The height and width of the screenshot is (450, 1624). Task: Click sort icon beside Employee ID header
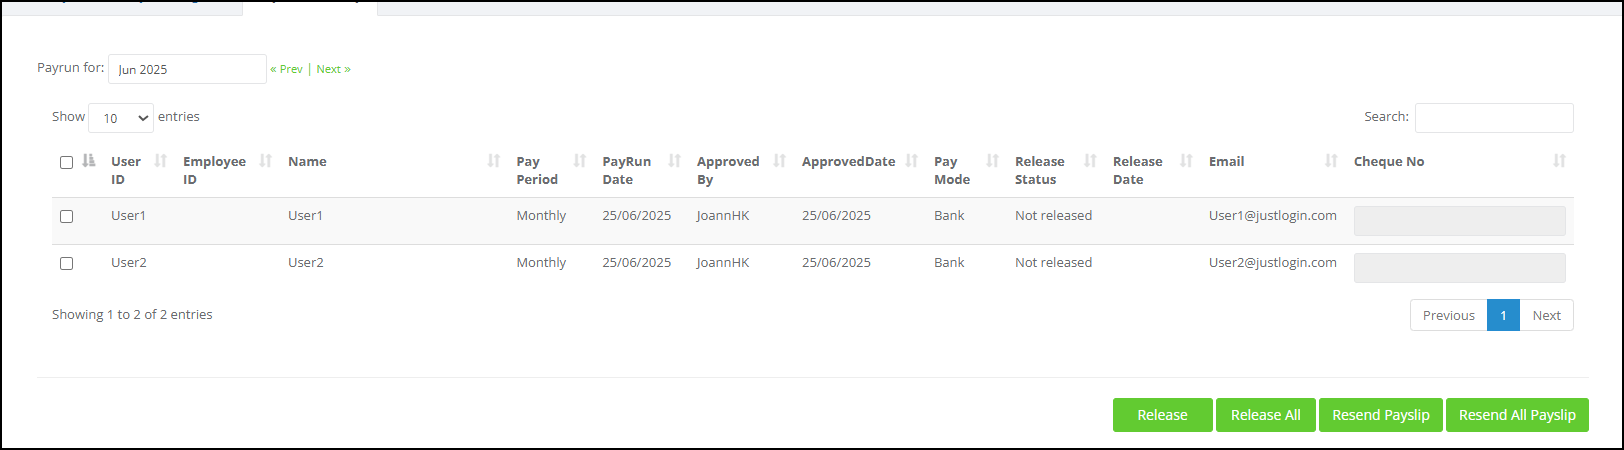(266, 161)
